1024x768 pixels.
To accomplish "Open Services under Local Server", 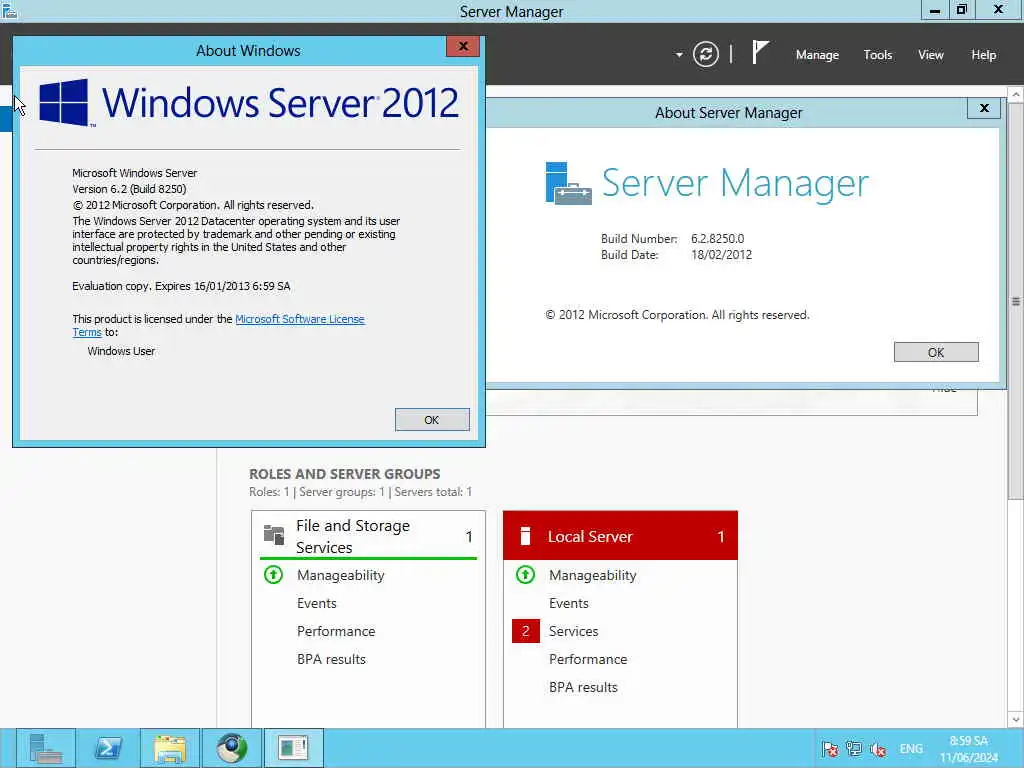I will [x=573, y=632].
